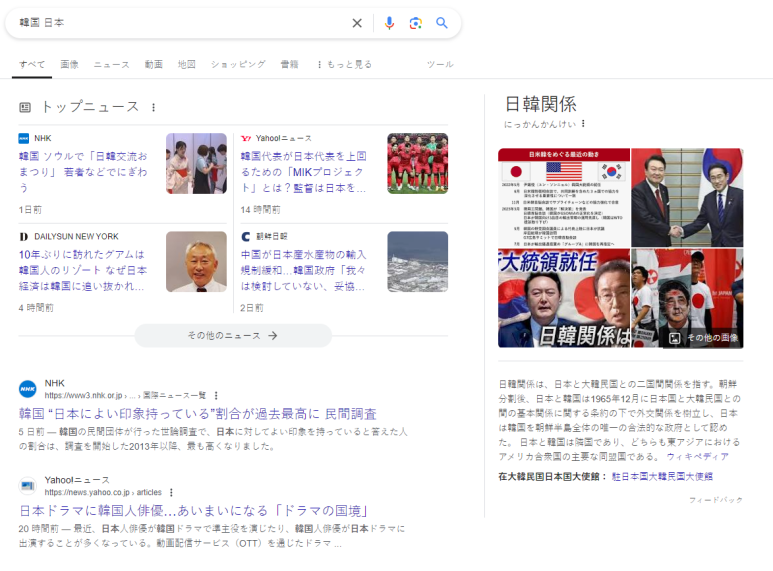This screenshot has height=571, width=773.
Task: Open the ツール search tools
Action: (440, 64)
